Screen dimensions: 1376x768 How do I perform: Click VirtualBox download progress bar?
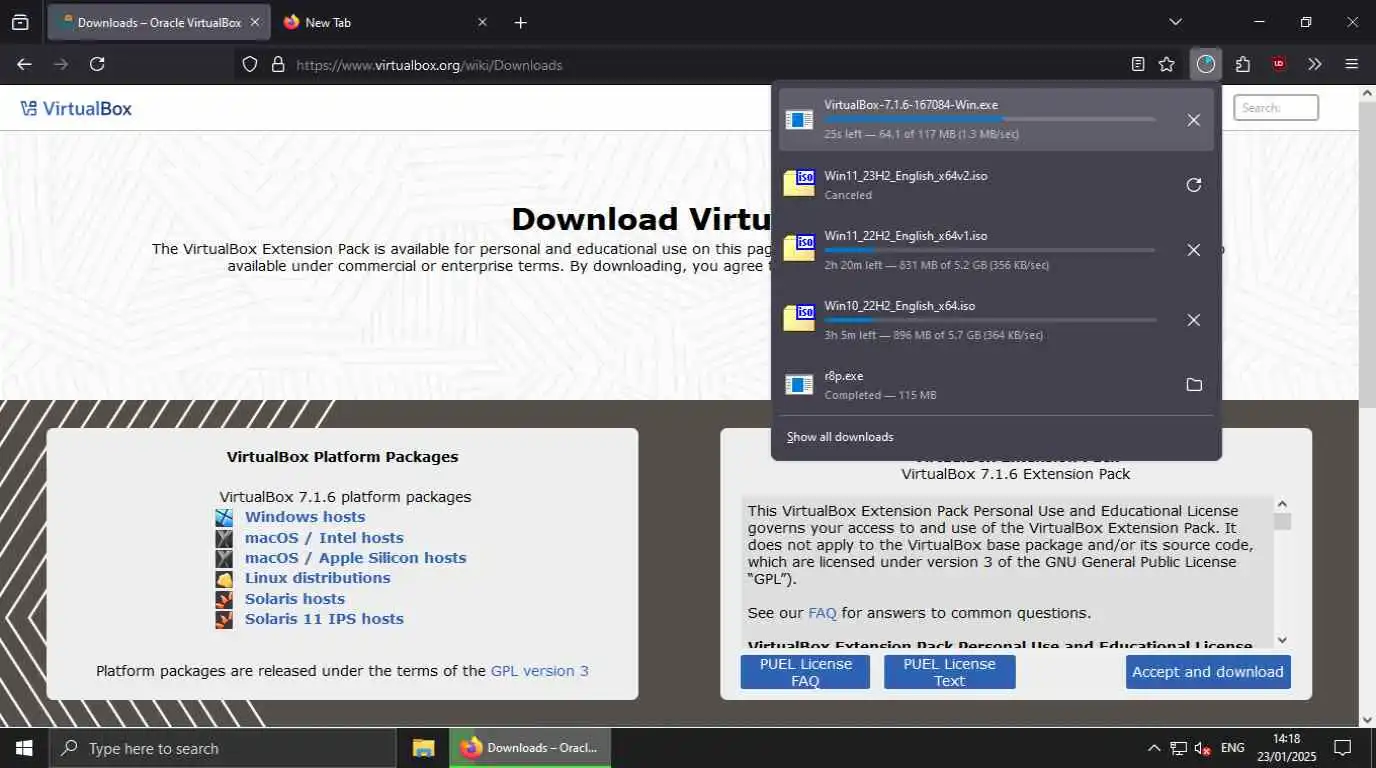tap(990, 119)
